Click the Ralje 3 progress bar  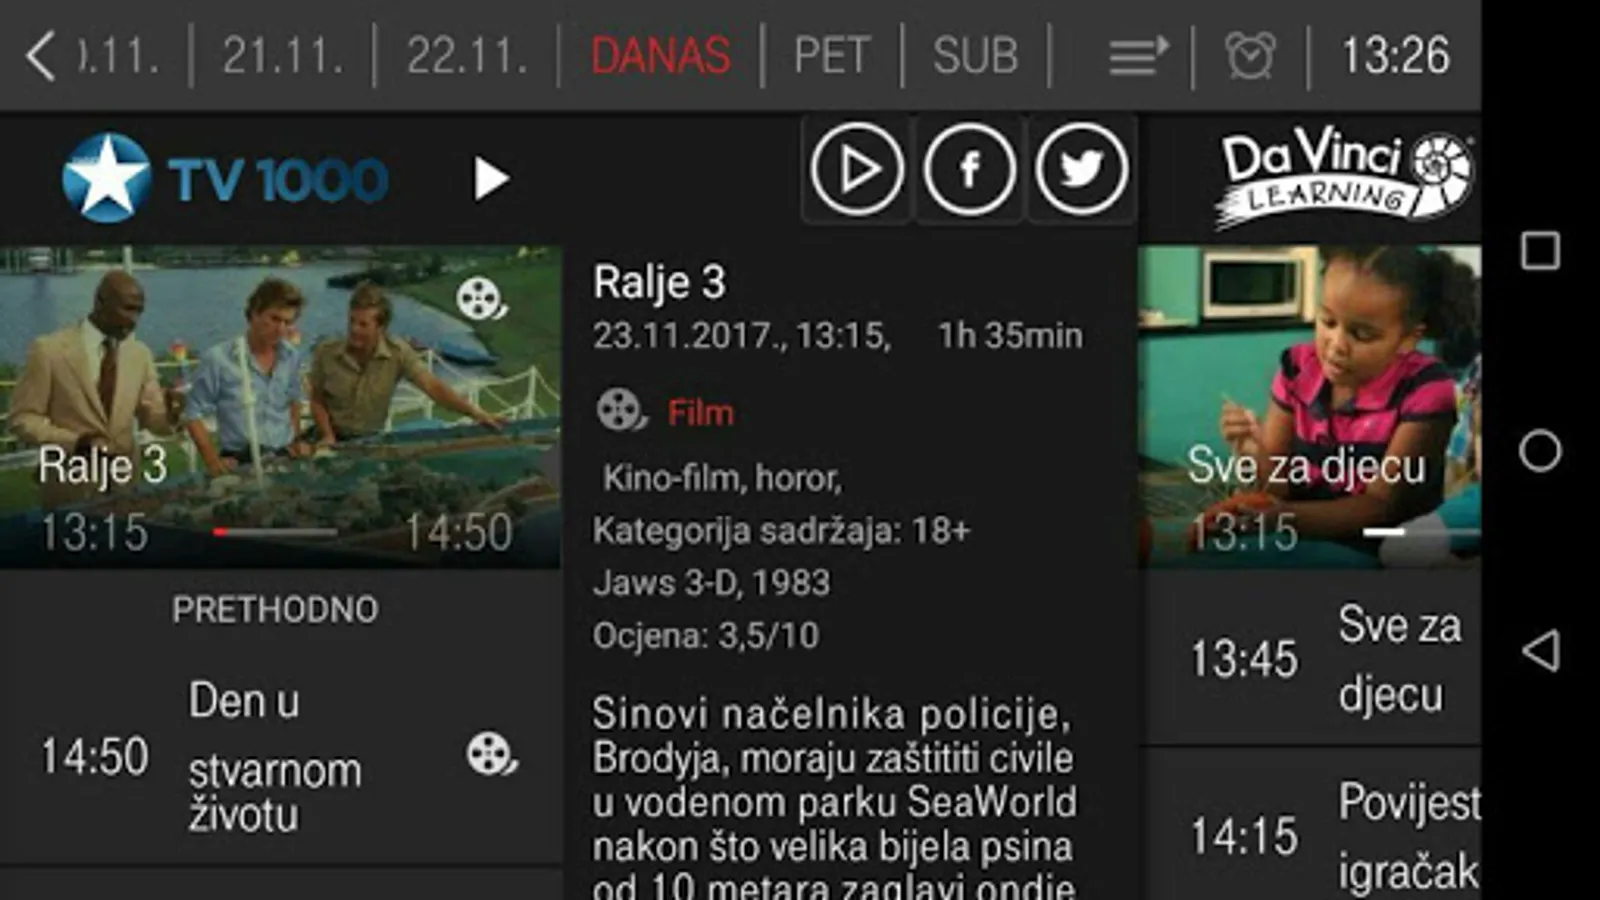pos(275,532)
